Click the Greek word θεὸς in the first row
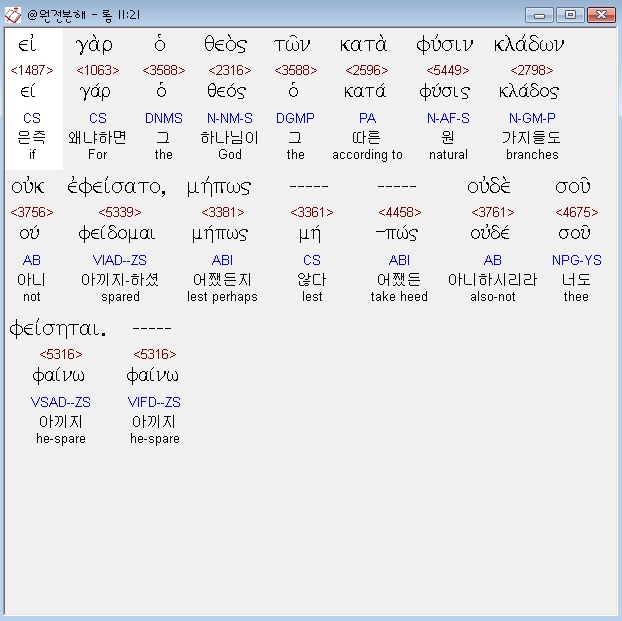The image size is (622, 621). (x=225, y=44)
